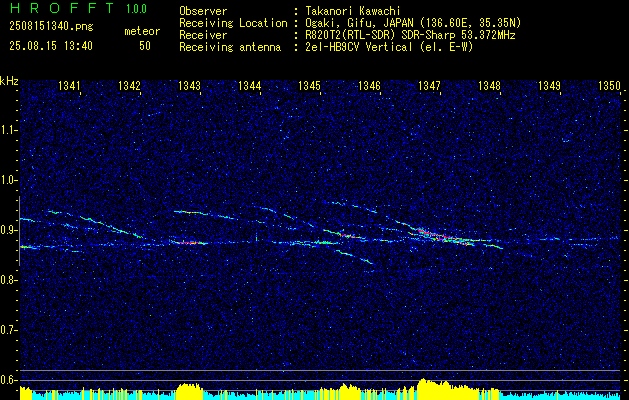
Task: Click time marker 1347
Action: (429, 85)
